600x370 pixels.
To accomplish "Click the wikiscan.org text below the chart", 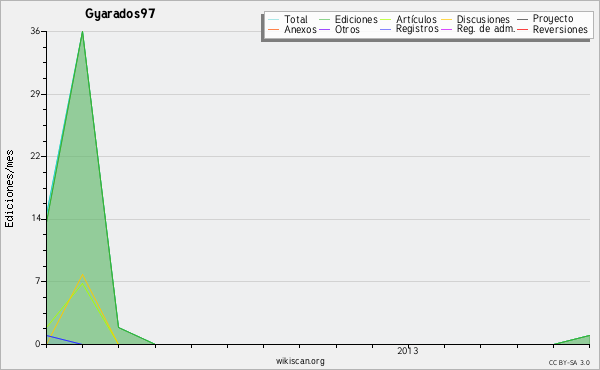I will click(x=300, y=361).
